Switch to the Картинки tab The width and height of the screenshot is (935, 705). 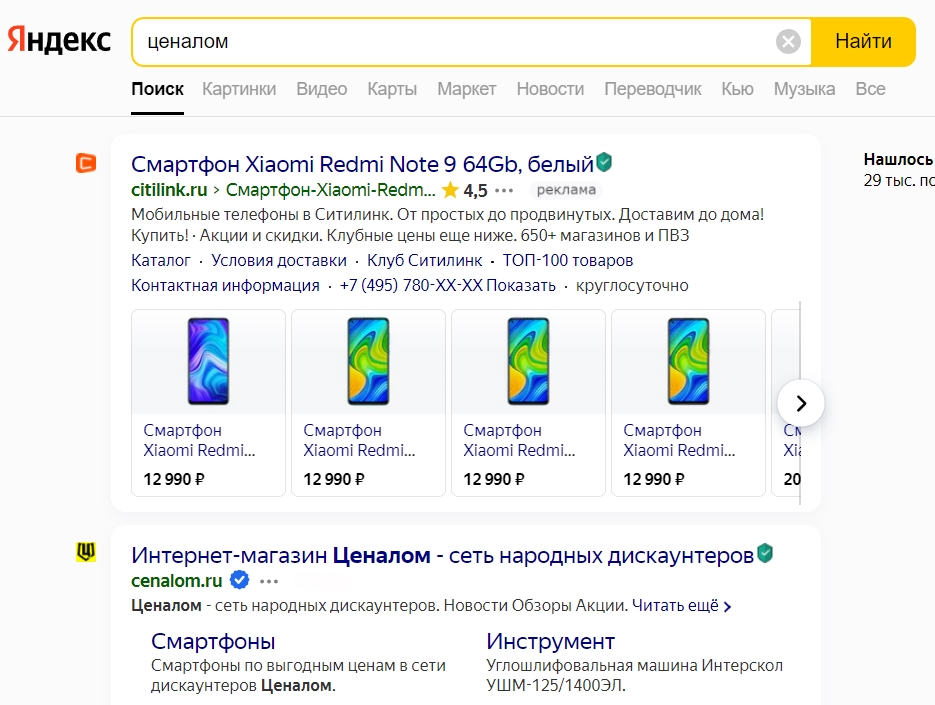pyautogui.click(x=239, y=89)
